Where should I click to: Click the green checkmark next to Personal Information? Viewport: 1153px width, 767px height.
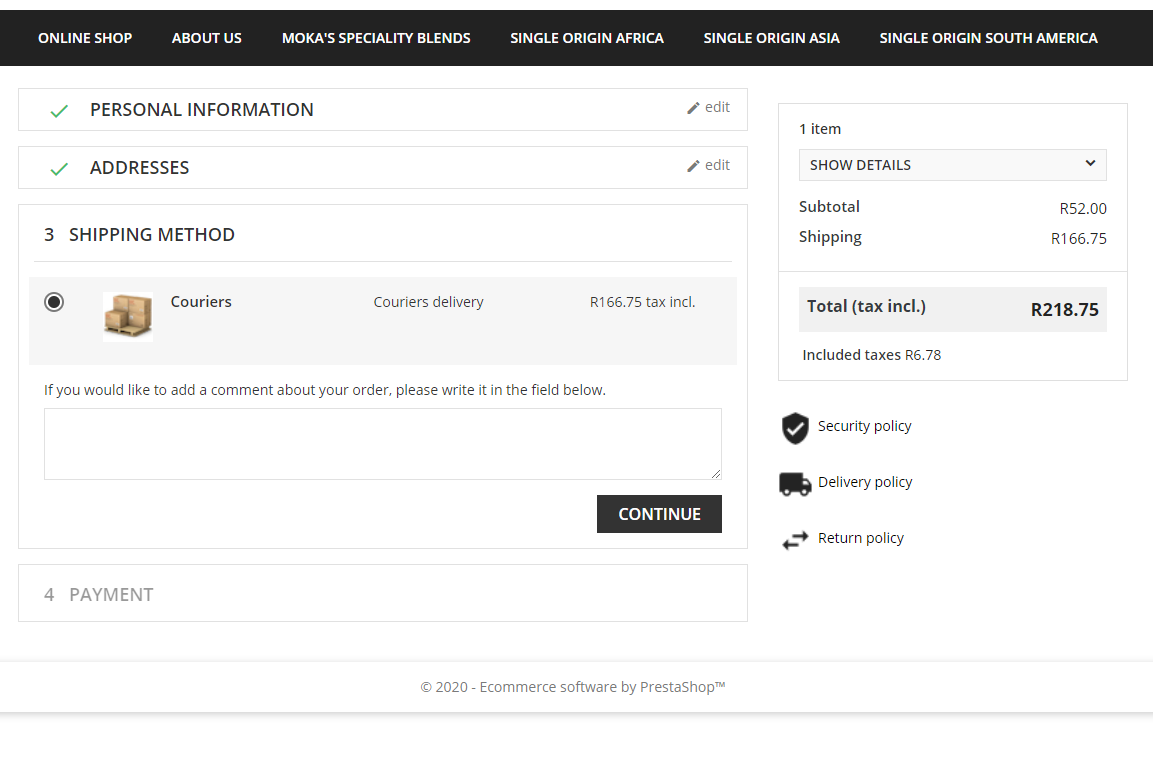[59, 110]
